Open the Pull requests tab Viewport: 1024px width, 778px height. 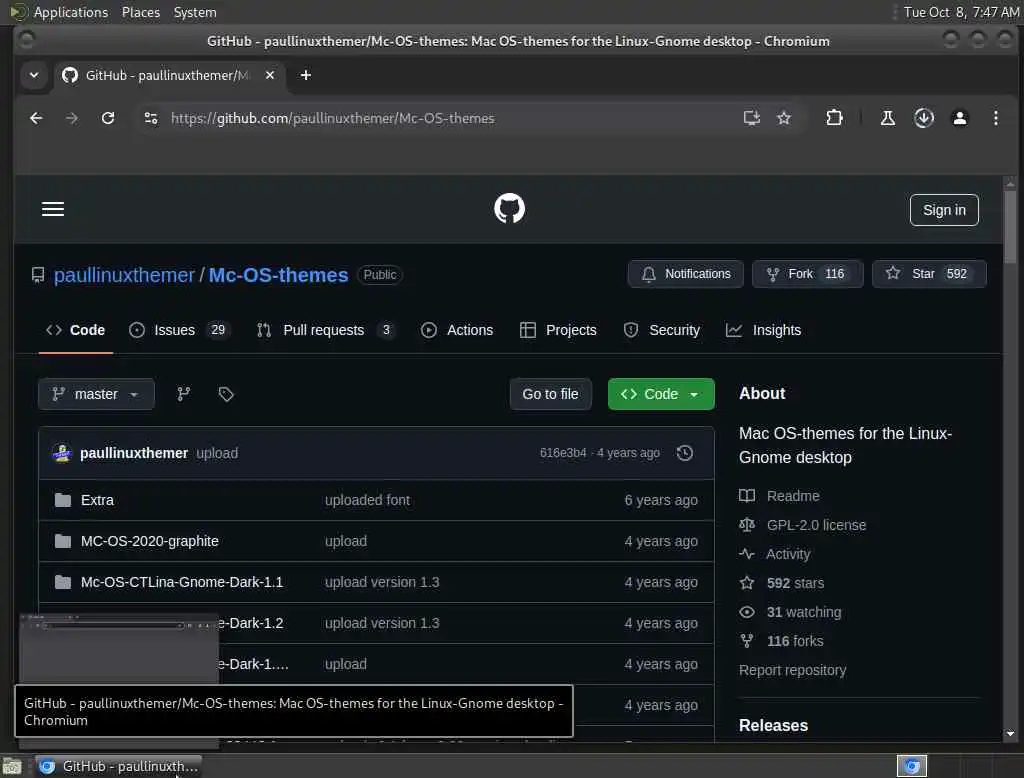pyautogui.click(x=325, y=330)
